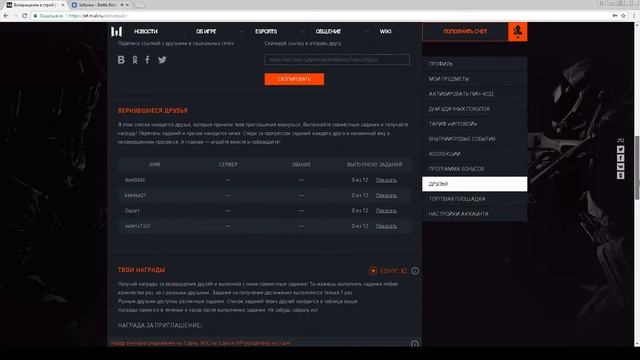Bookmark page with the star icon
The image size is (640, 360).
tap(623, 16)
